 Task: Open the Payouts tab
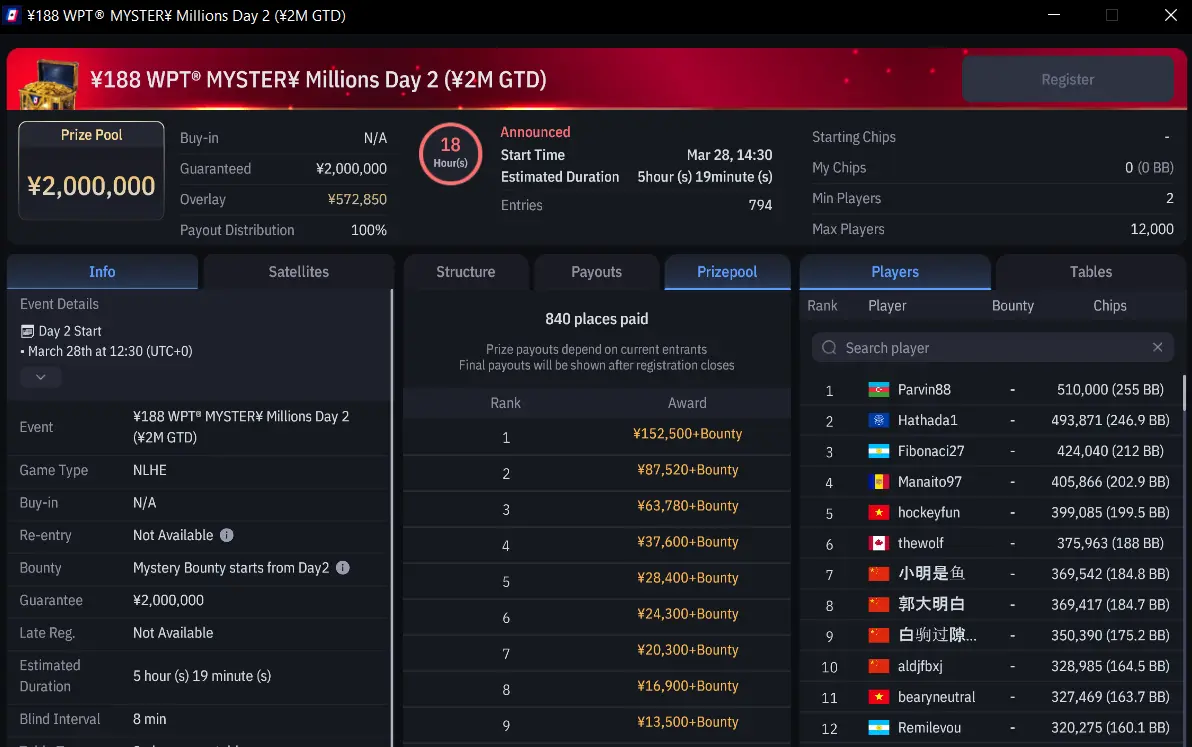click(x=596, y=272)
